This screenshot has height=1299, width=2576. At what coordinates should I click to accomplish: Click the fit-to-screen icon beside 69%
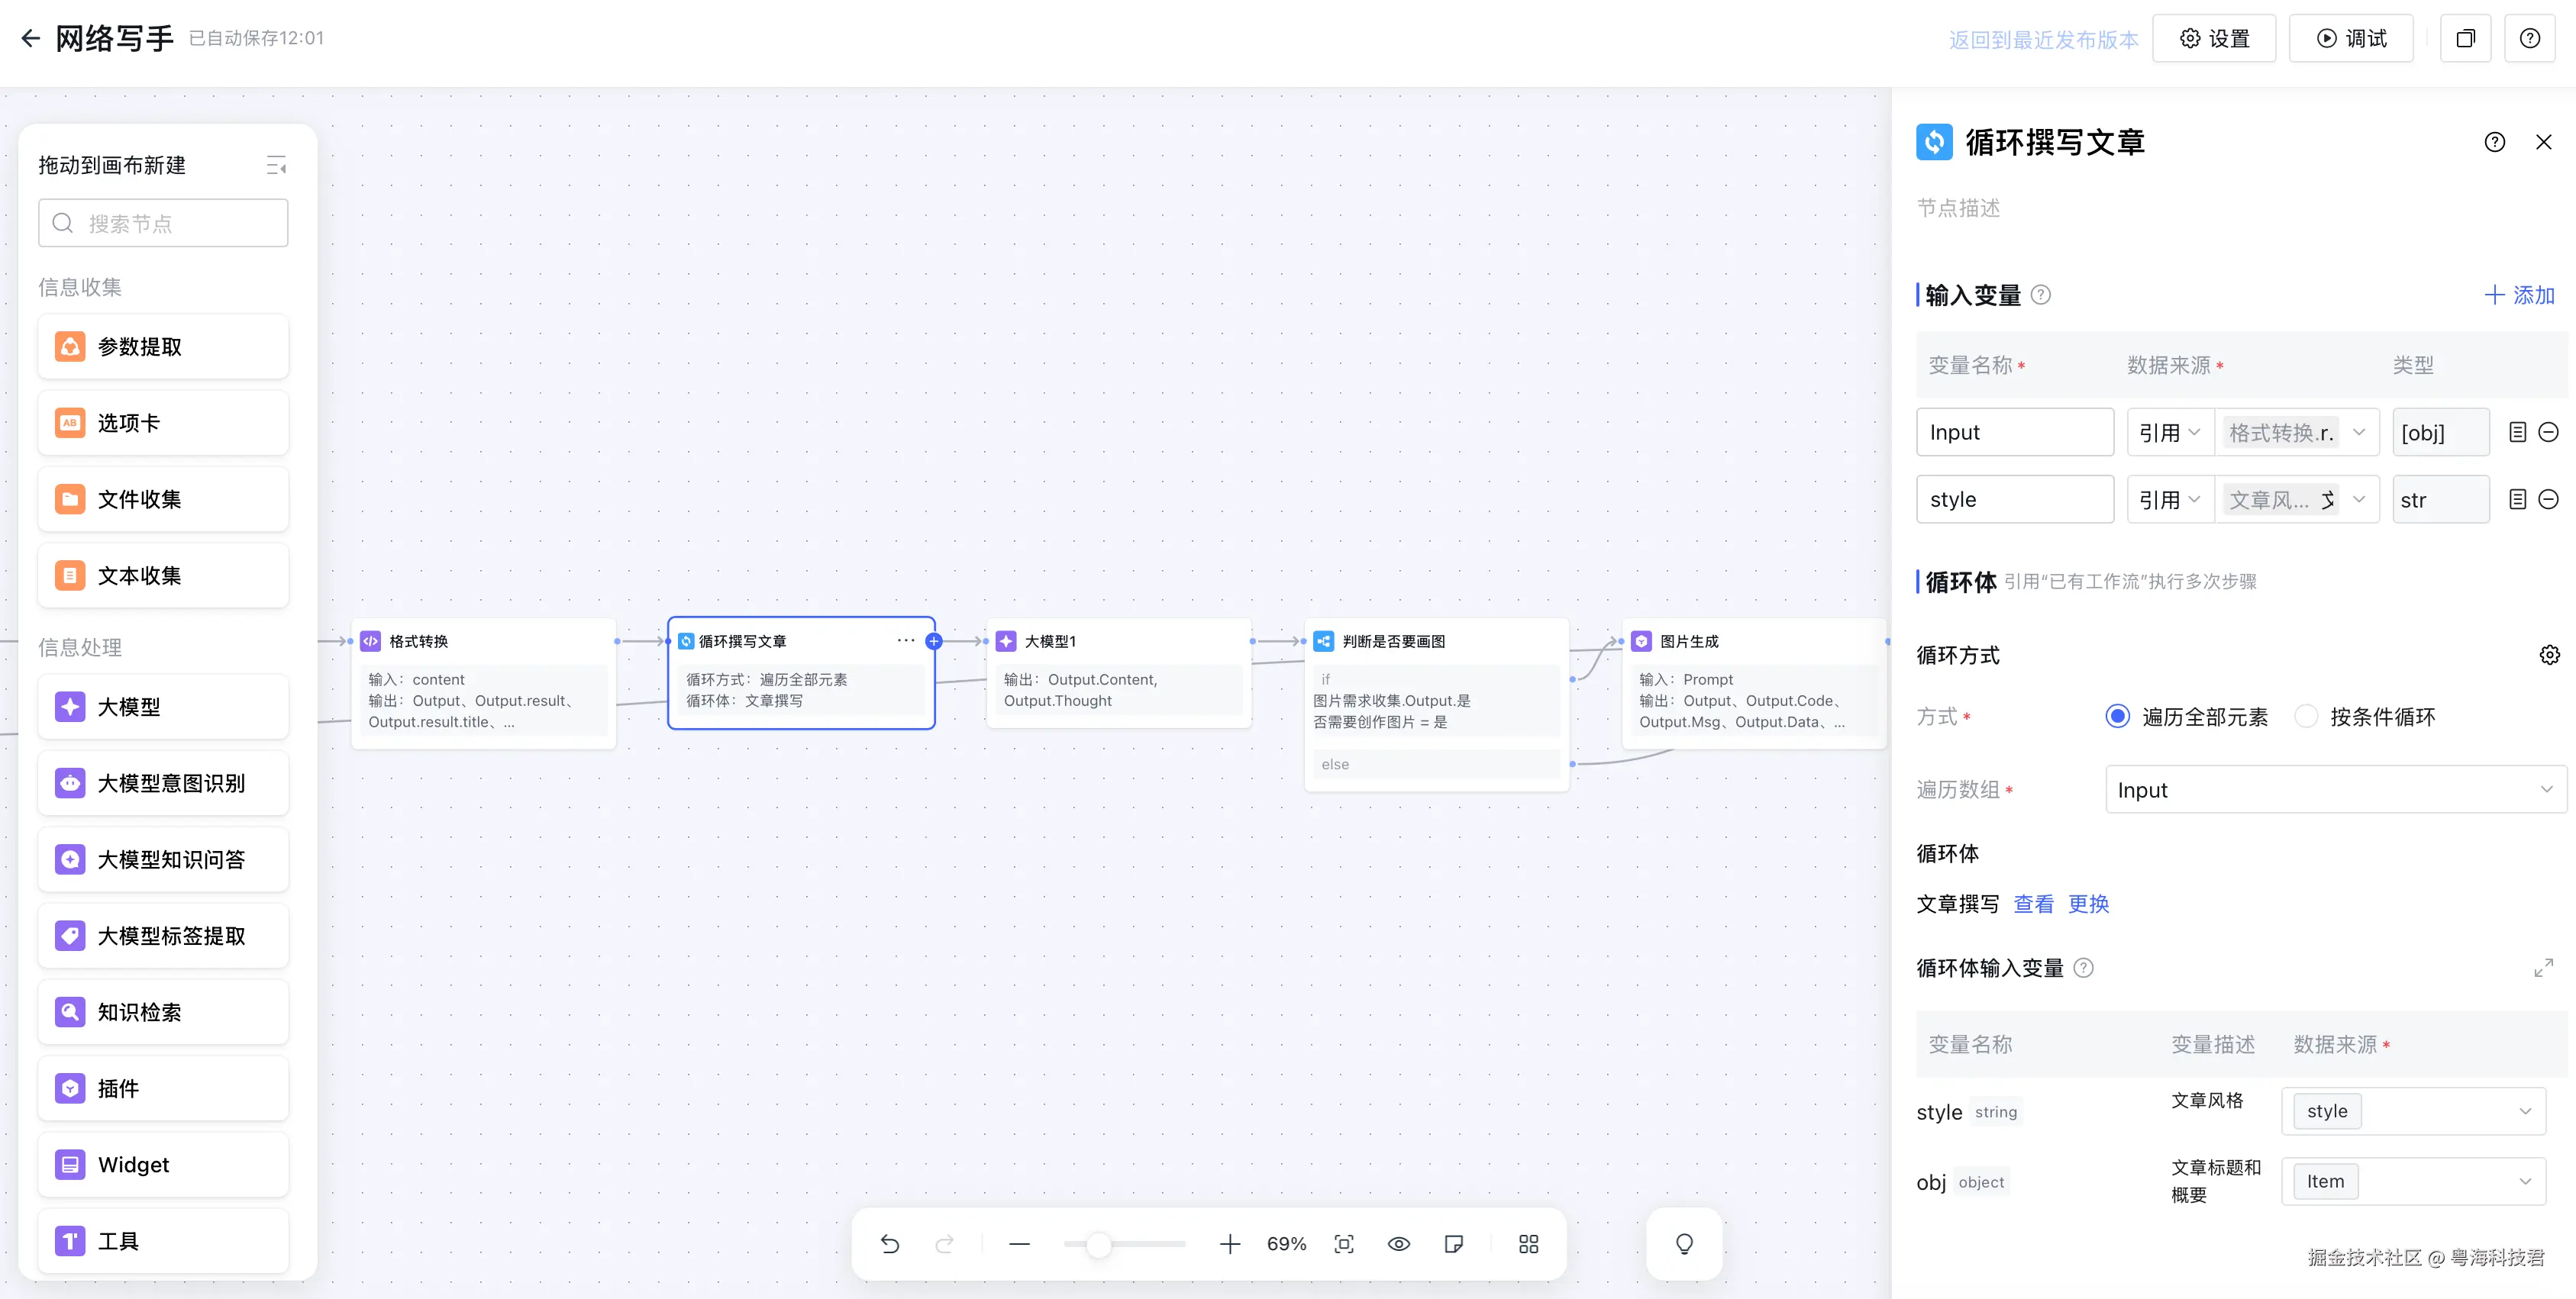click(x=1344, y=1244)
